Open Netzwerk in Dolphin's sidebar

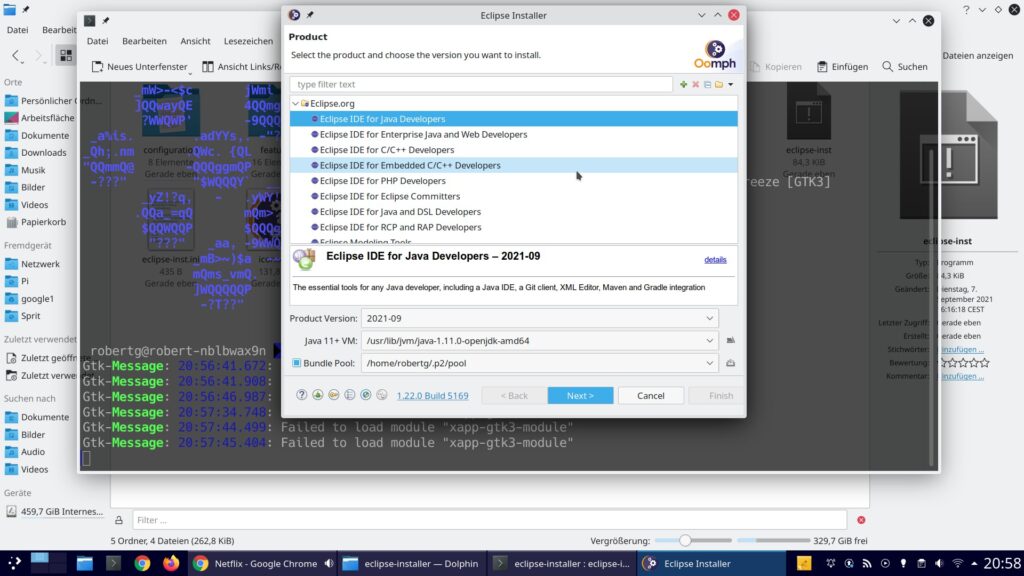[40, 264]
